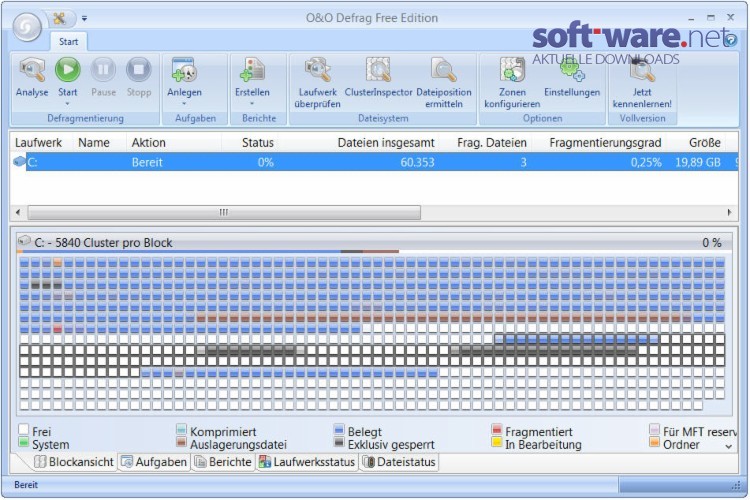Switch to the Aufgaben tab
Image resolution: width=750 pixels, height=500 pixels.
(x=154, y=462)
